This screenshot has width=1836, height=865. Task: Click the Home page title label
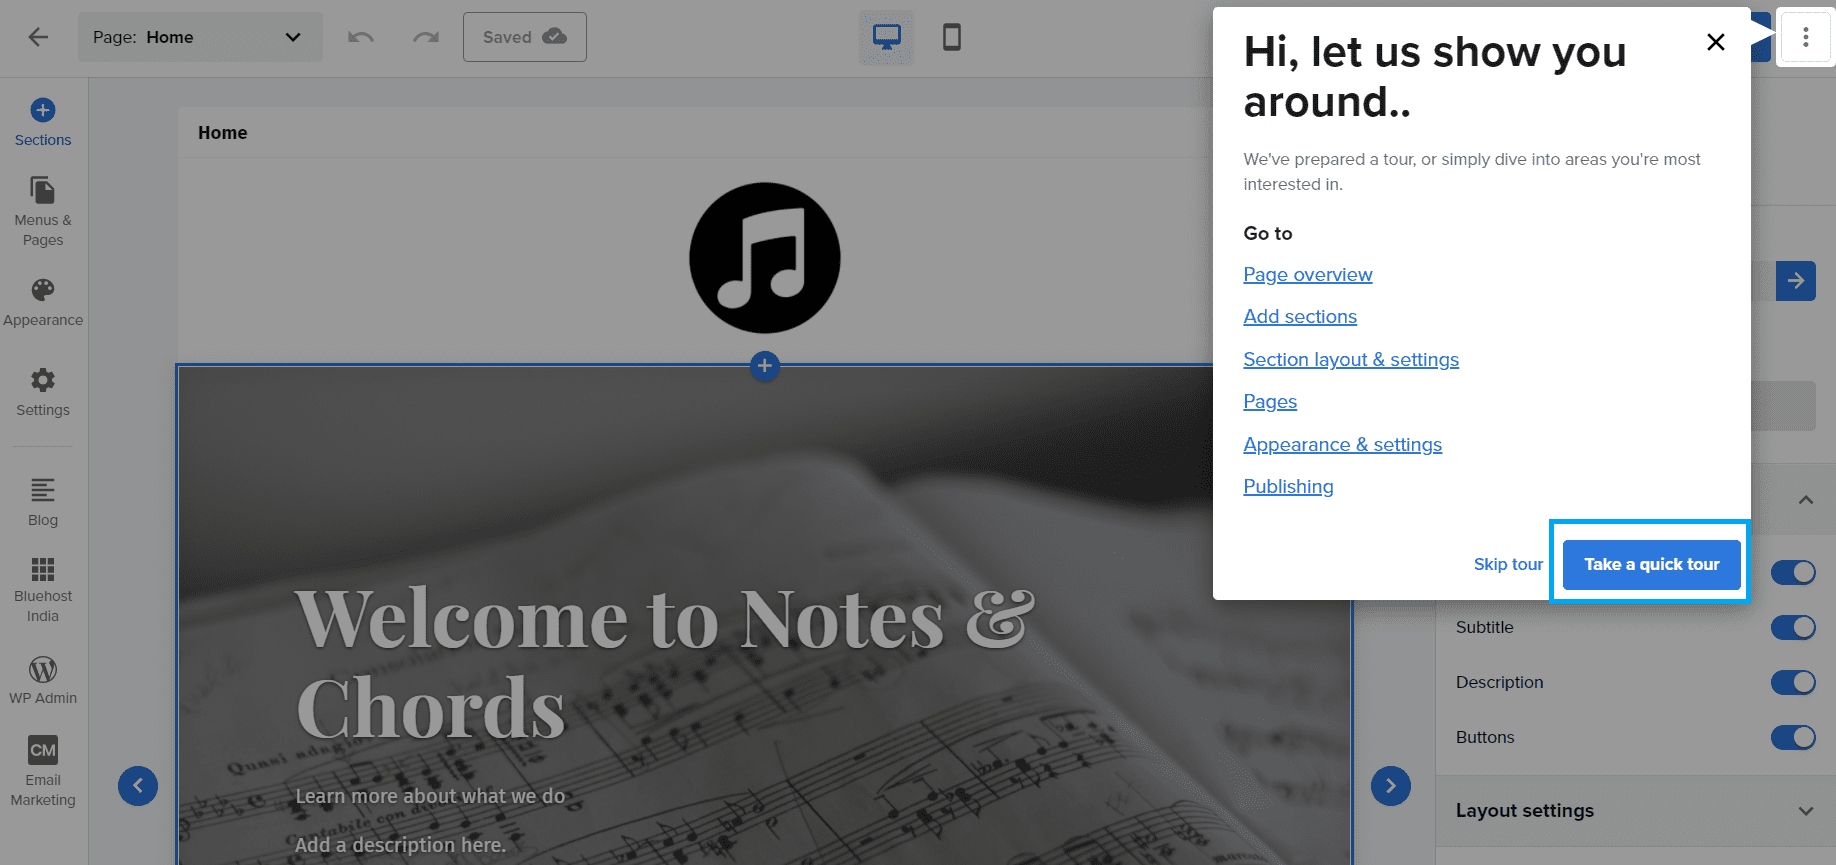point(222,133)
